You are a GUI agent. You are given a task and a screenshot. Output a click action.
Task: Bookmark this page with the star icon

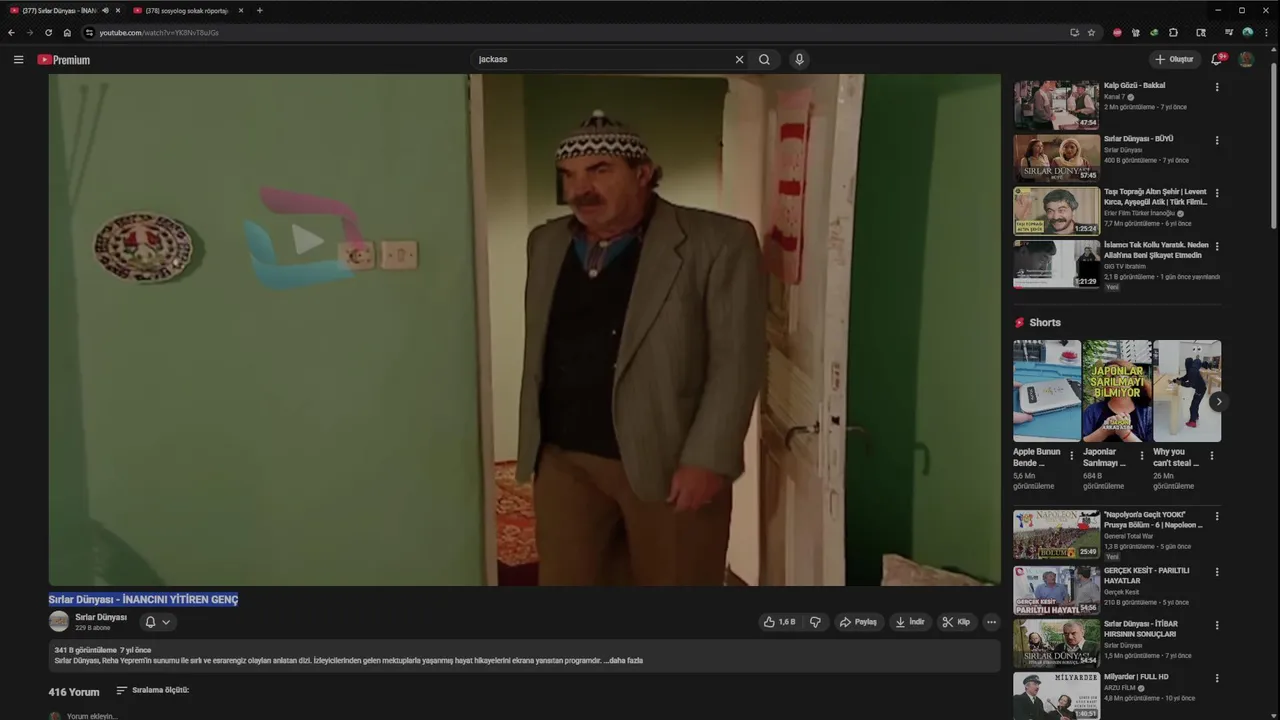(x=1091, y=32)
